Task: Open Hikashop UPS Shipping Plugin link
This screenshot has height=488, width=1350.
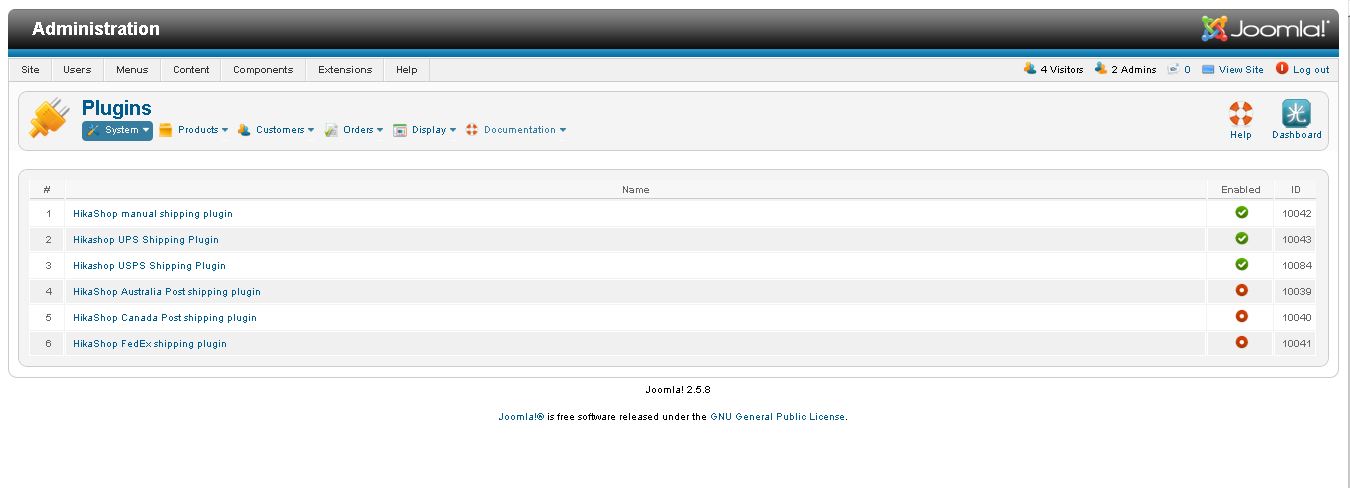Action: click(146, 240)
